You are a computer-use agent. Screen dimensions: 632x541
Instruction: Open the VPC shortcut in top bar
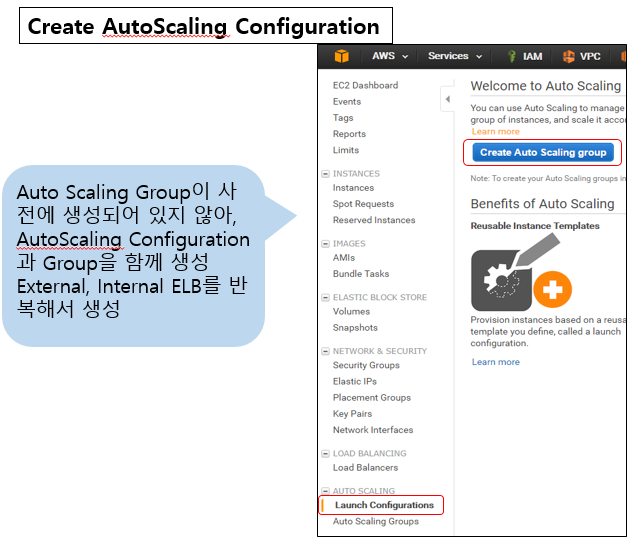(581, 56)
